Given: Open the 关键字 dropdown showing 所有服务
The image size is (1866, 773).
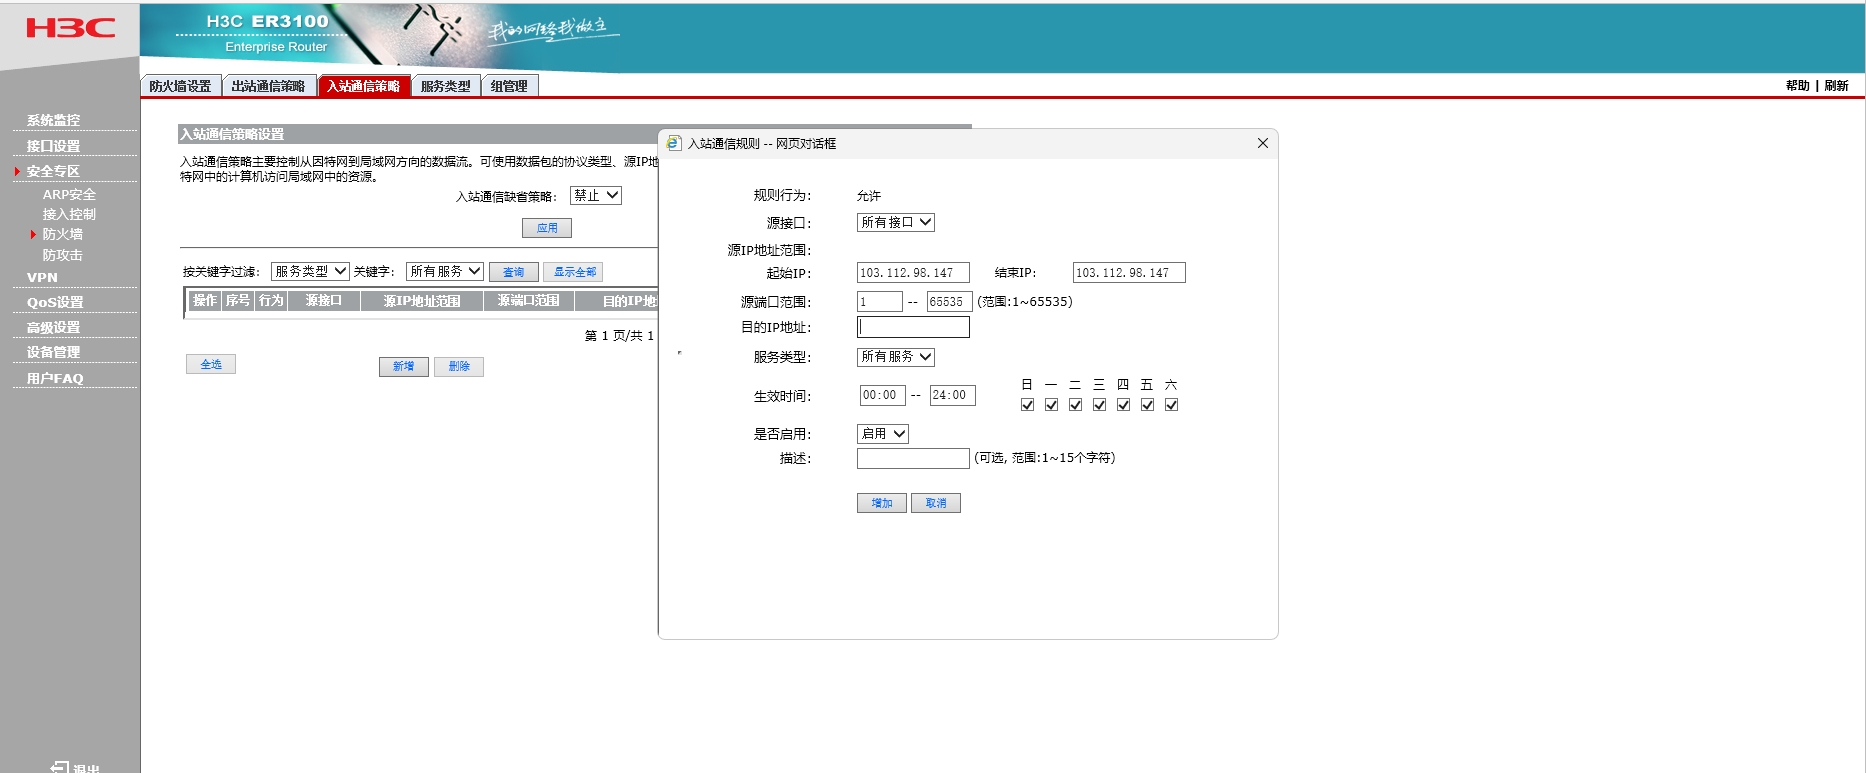Looking at the screenshot, I should (445, 271).
